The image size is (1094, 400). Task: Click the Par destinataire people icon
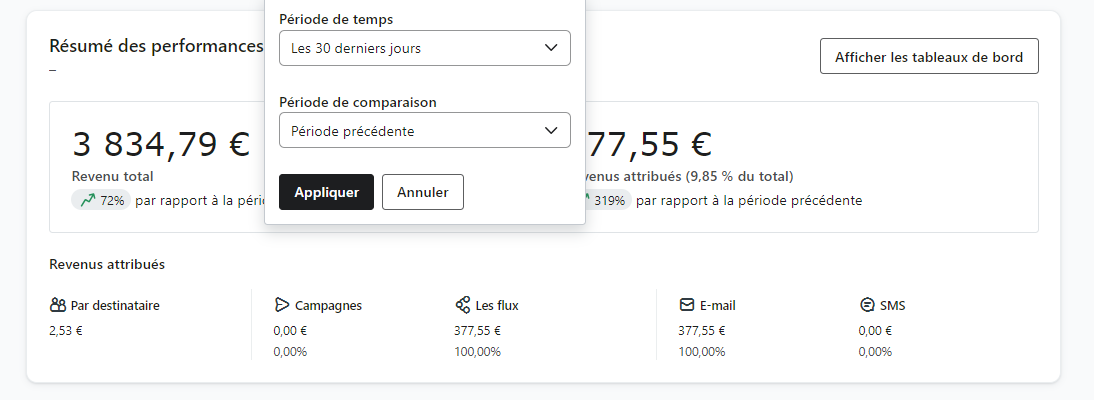[x=58, y=305]
